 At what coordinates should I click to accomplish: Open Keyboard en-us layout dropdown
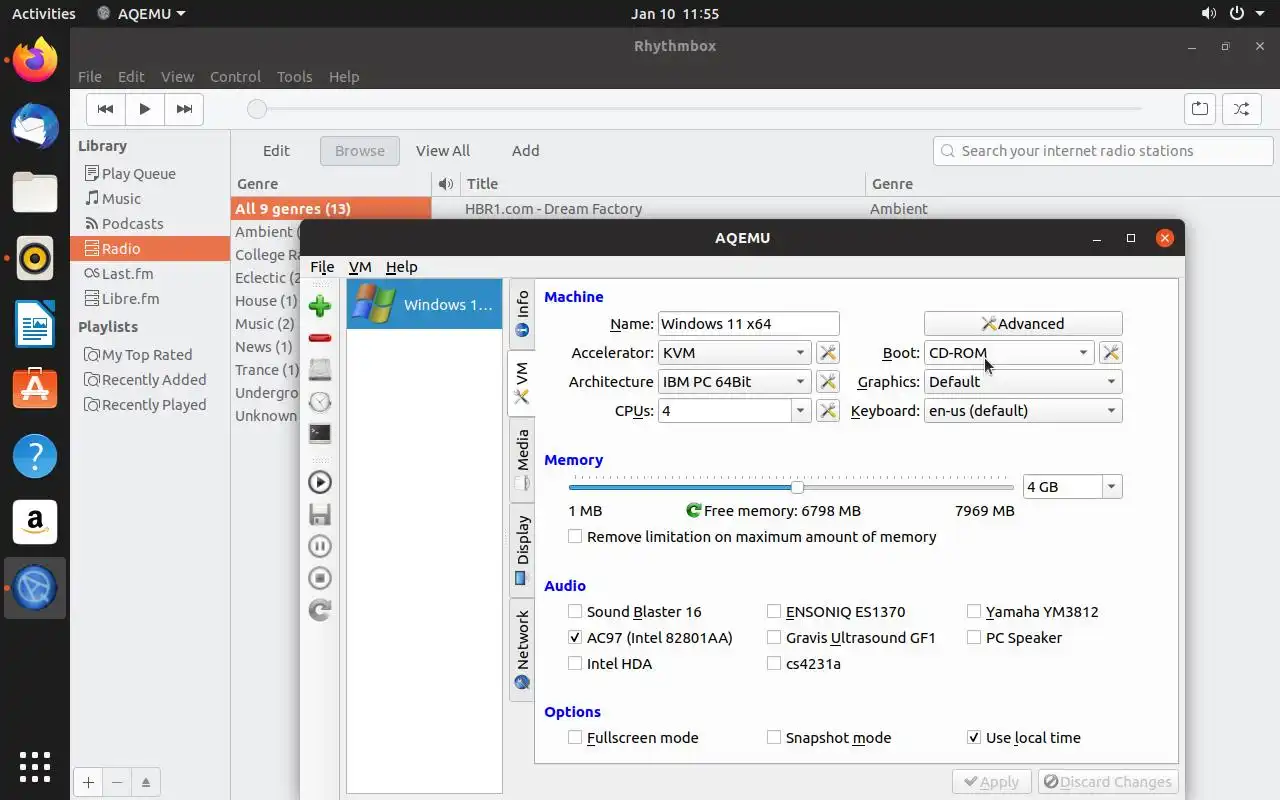click(x=1023, y=410)
